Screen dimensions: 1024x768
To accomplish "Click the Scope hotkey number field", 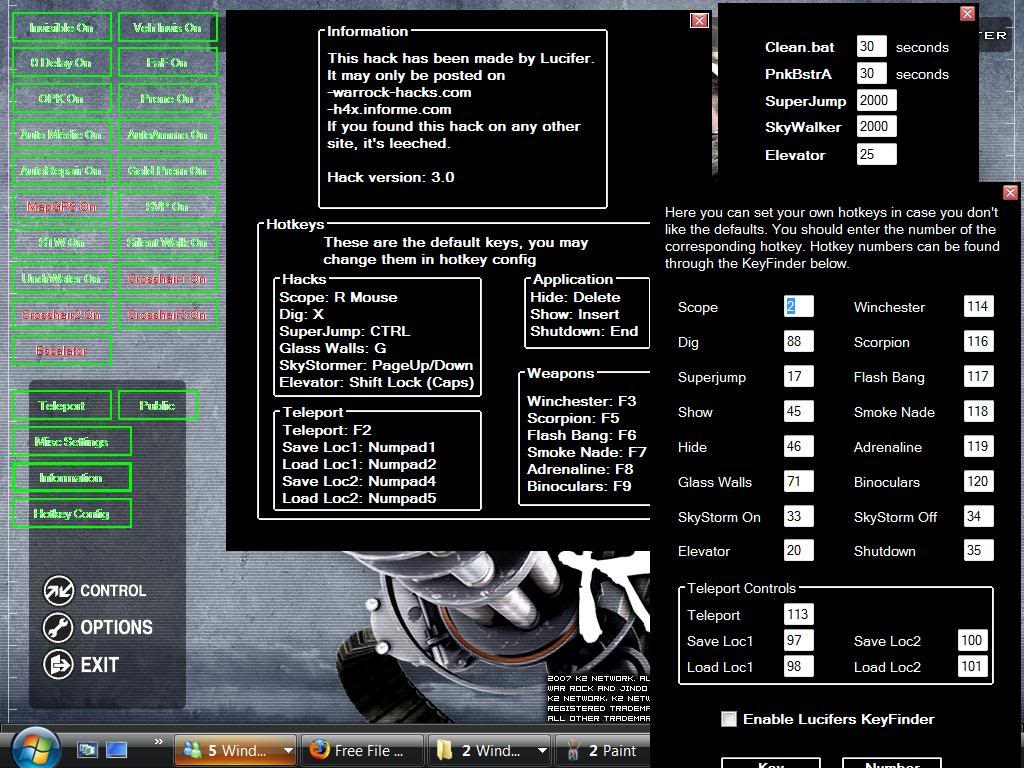I will point(799,306).
